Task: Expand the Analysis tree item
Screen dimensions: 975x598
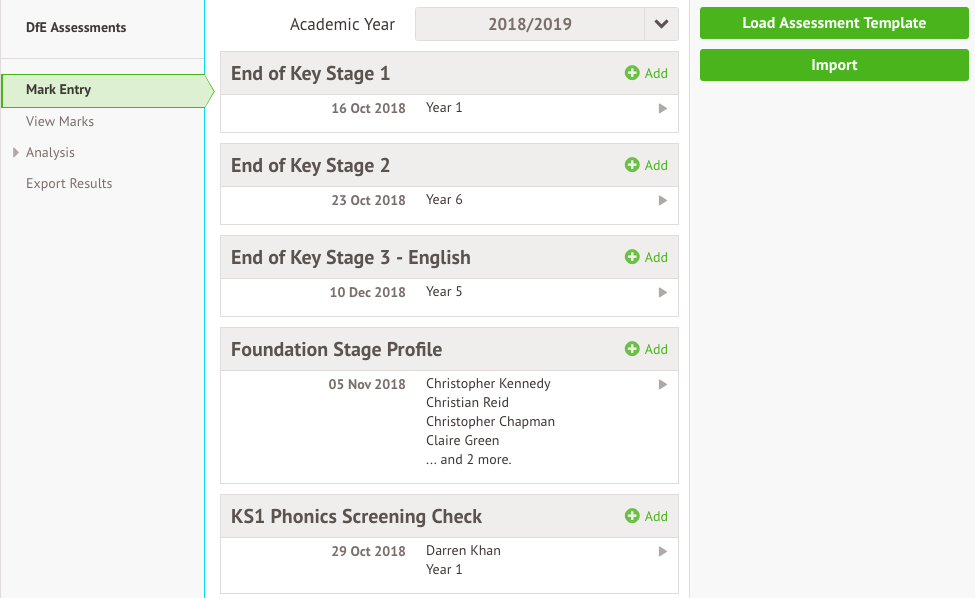Action: click(x=16, y=152)
